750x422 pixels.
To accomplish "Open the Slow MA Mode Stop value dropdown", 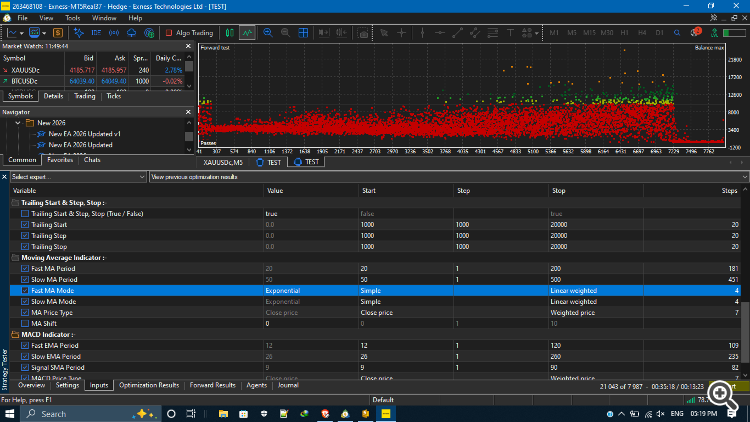I will [596, 302].
